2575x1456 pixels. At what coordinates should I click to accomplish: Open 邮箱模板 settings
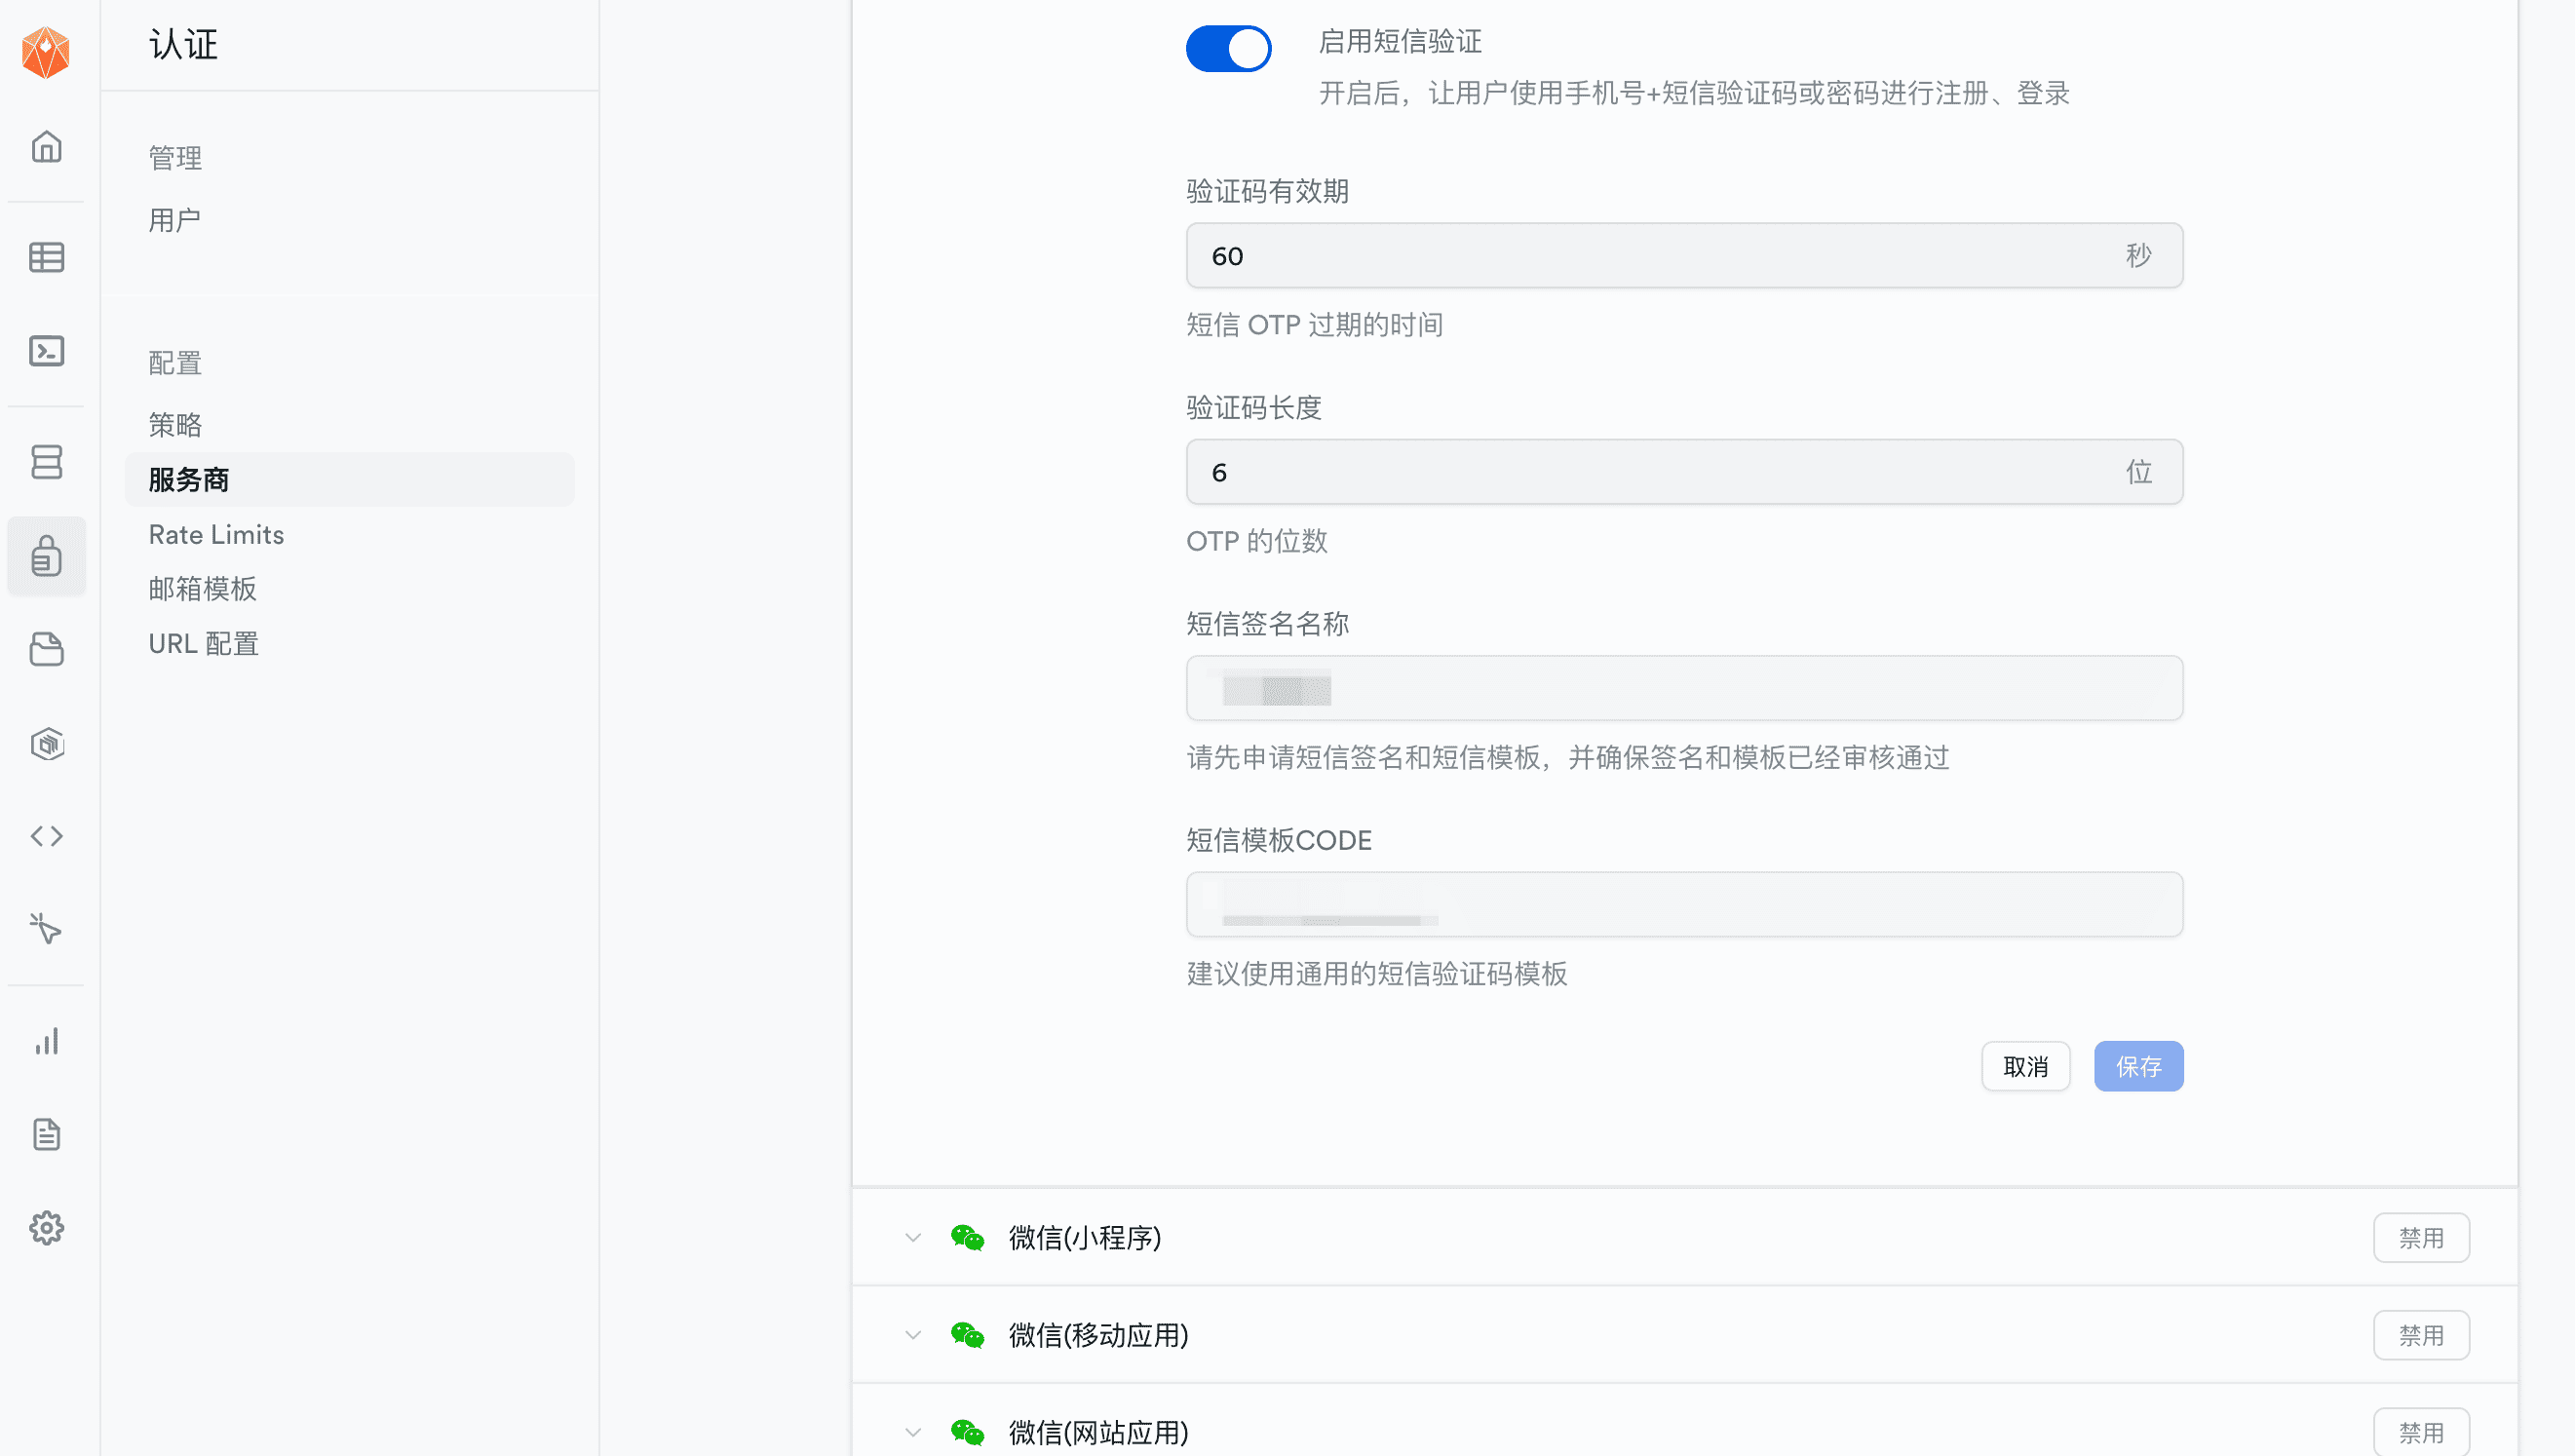[202, 589]
